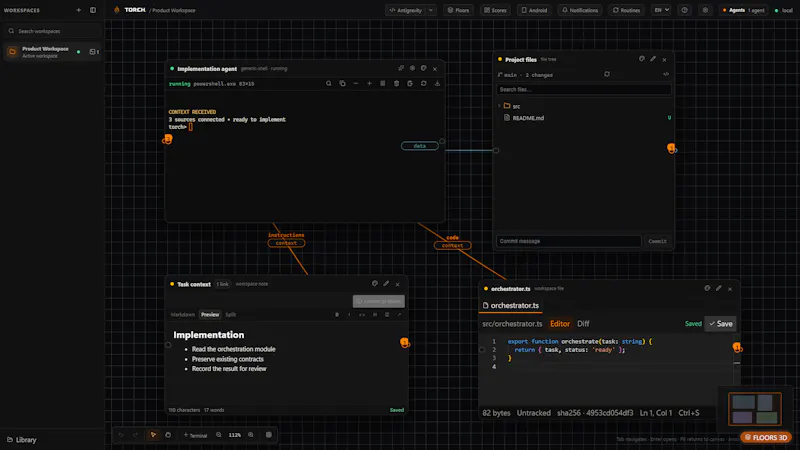This screenshot has height=450, width=800.
Task: Open the FLOORS 3D button
Action: [766, 437]
